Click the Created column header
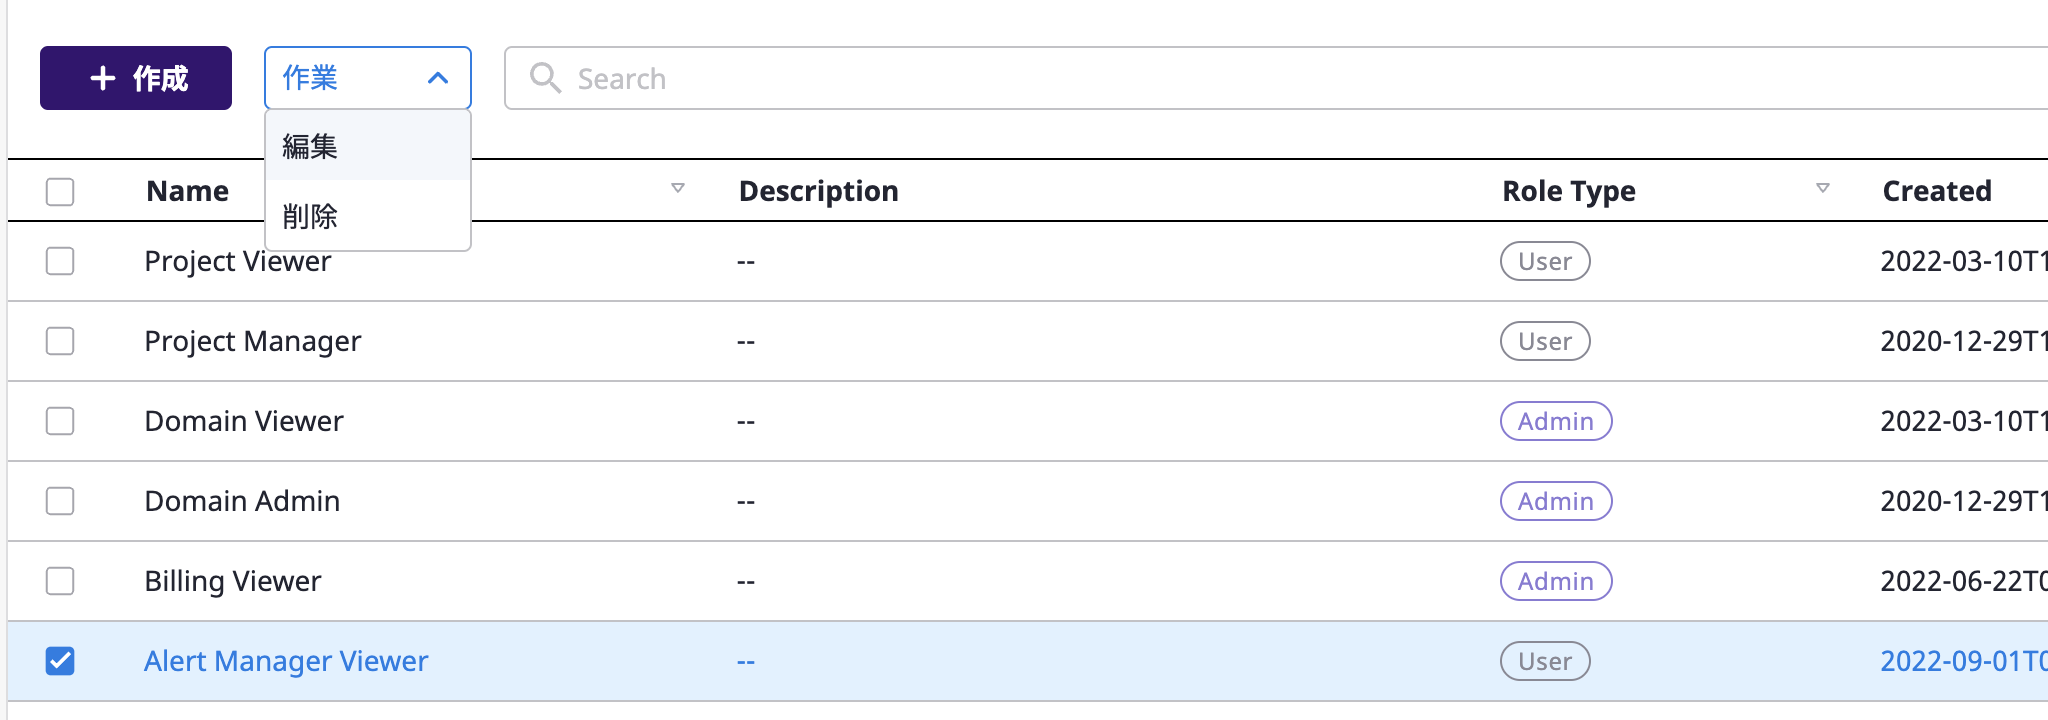The width and height of the screenshot is (2048, 720). [1936, 191]
